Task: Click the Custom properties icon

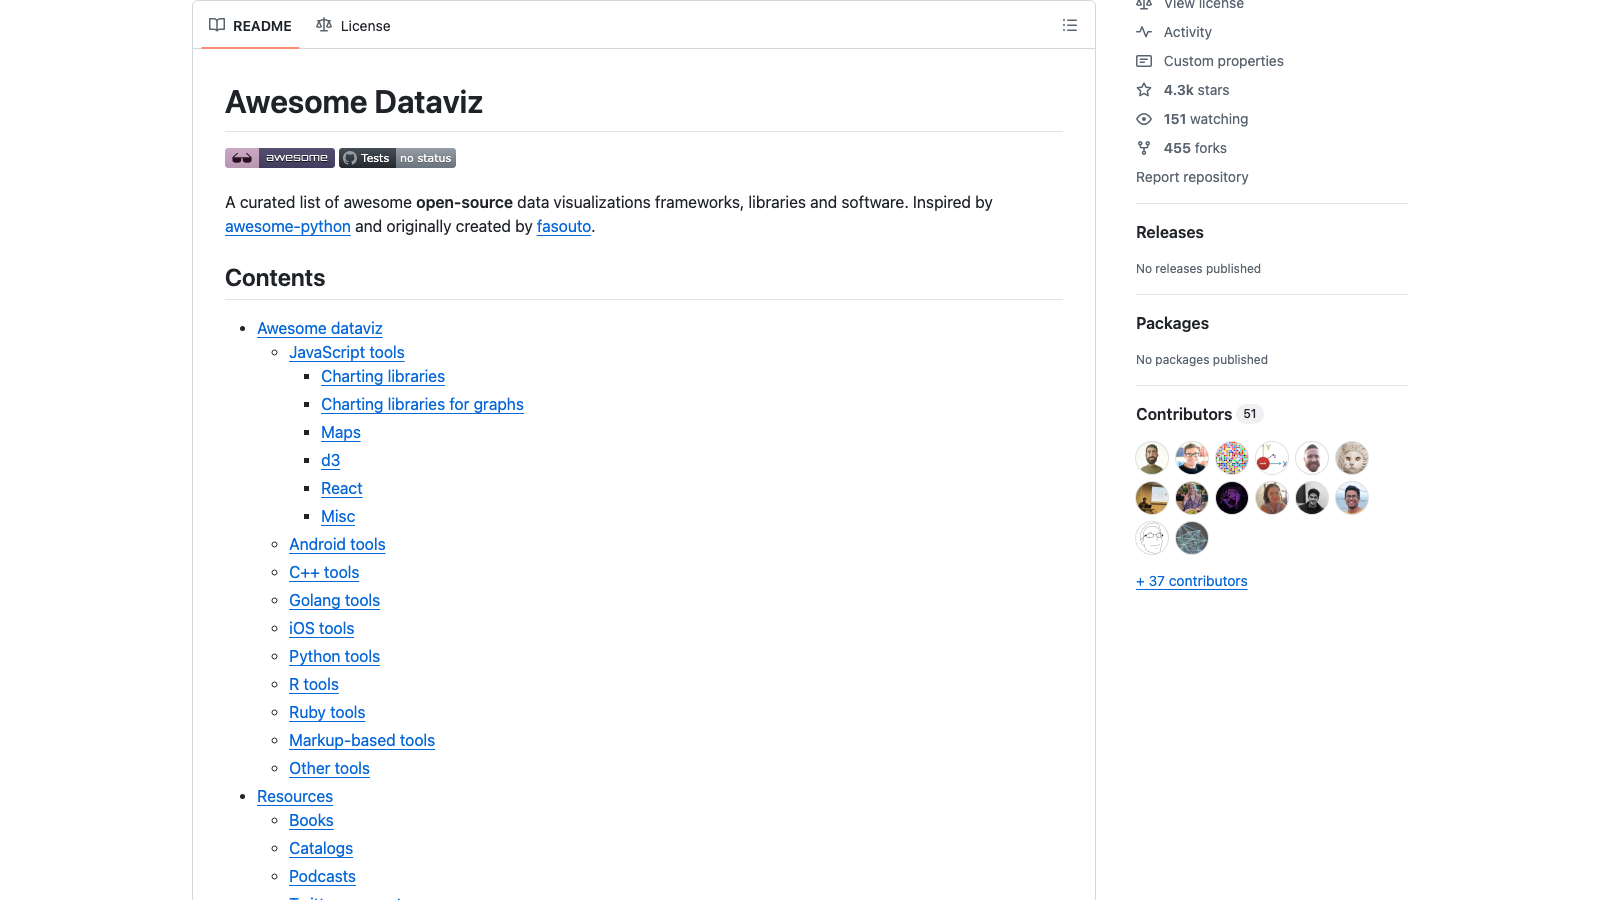Action: coord(1143,61)
